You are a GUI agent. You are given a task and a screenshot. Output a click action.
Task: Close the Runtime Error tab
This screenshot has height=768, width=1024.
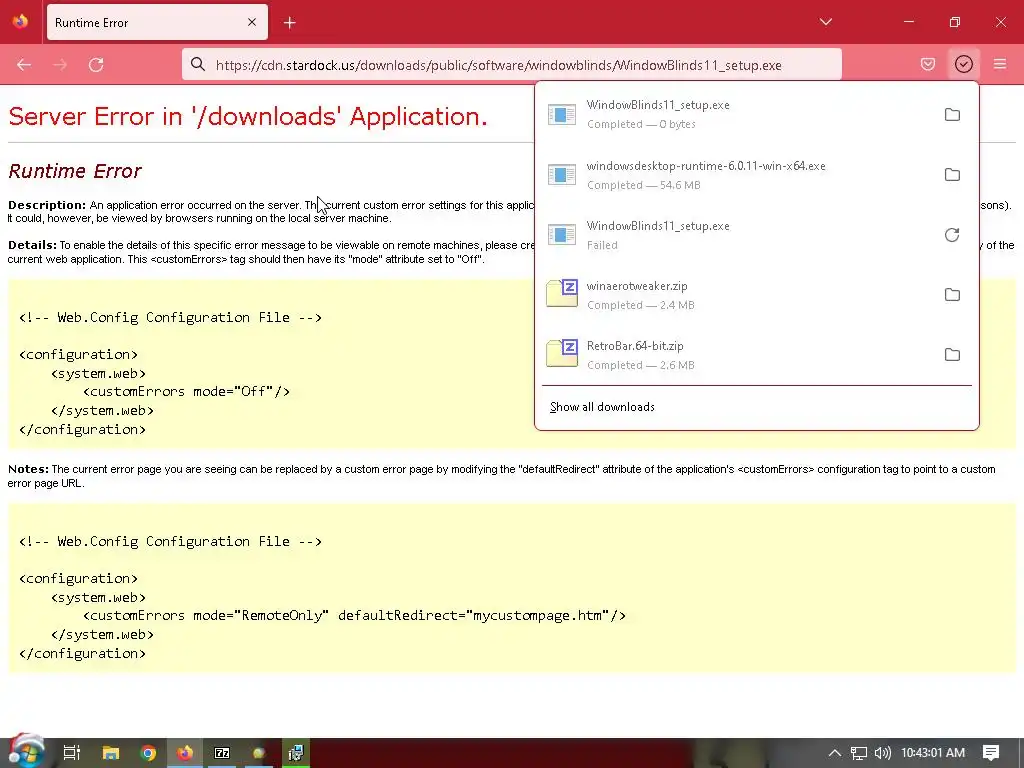[x=251, y=22]
